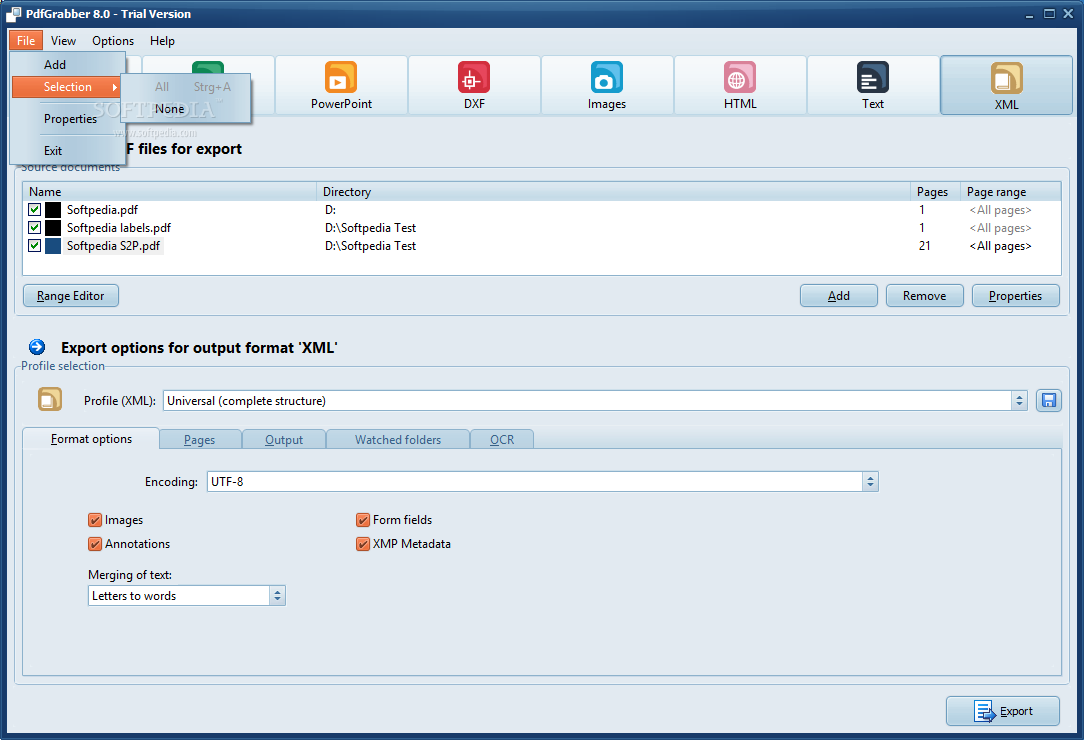Click the blue arrow icon beside Export options
Viewport: 1084px width, 740px height.
37,347
